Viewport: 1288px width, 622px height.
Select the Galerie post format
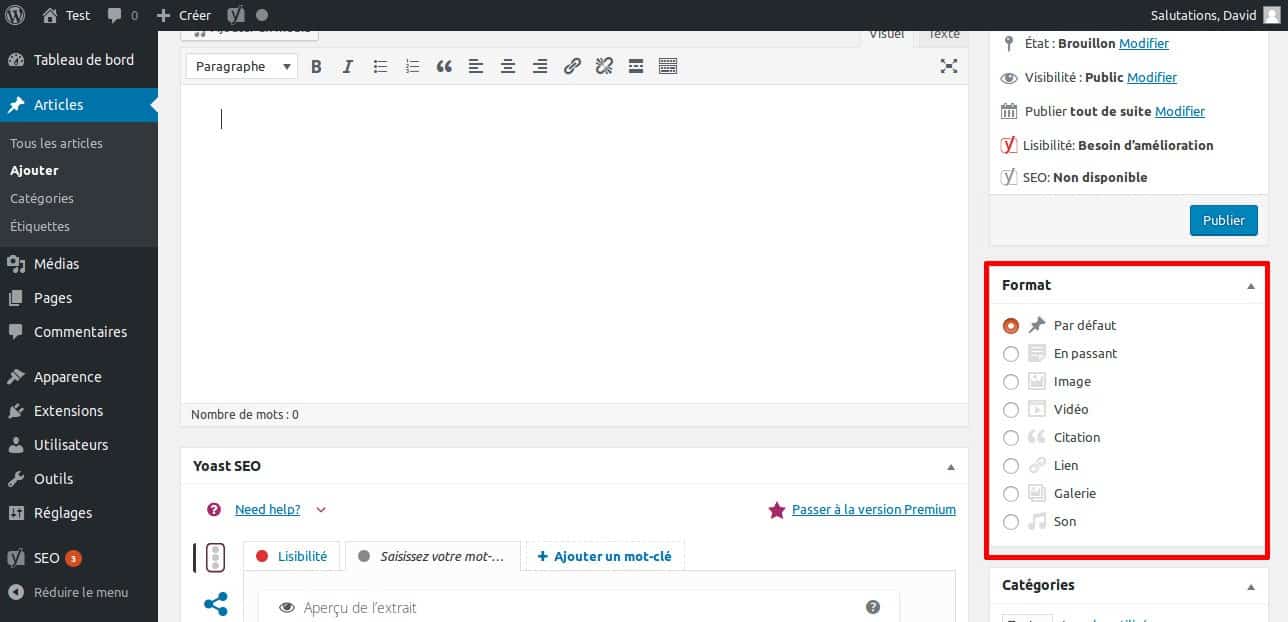click(x=1011, y=493)
